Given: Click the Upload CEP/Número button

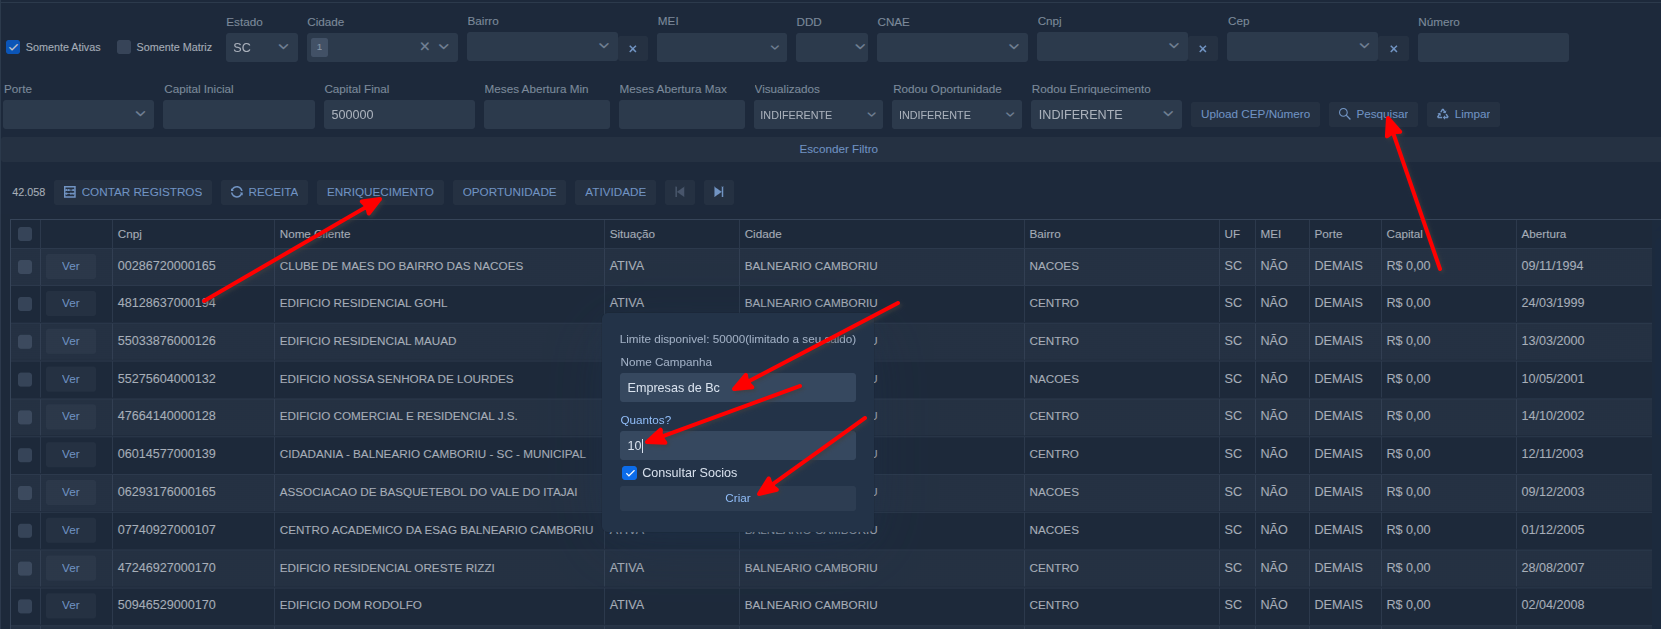Looking at the screenshot, I should [1255, 114].
